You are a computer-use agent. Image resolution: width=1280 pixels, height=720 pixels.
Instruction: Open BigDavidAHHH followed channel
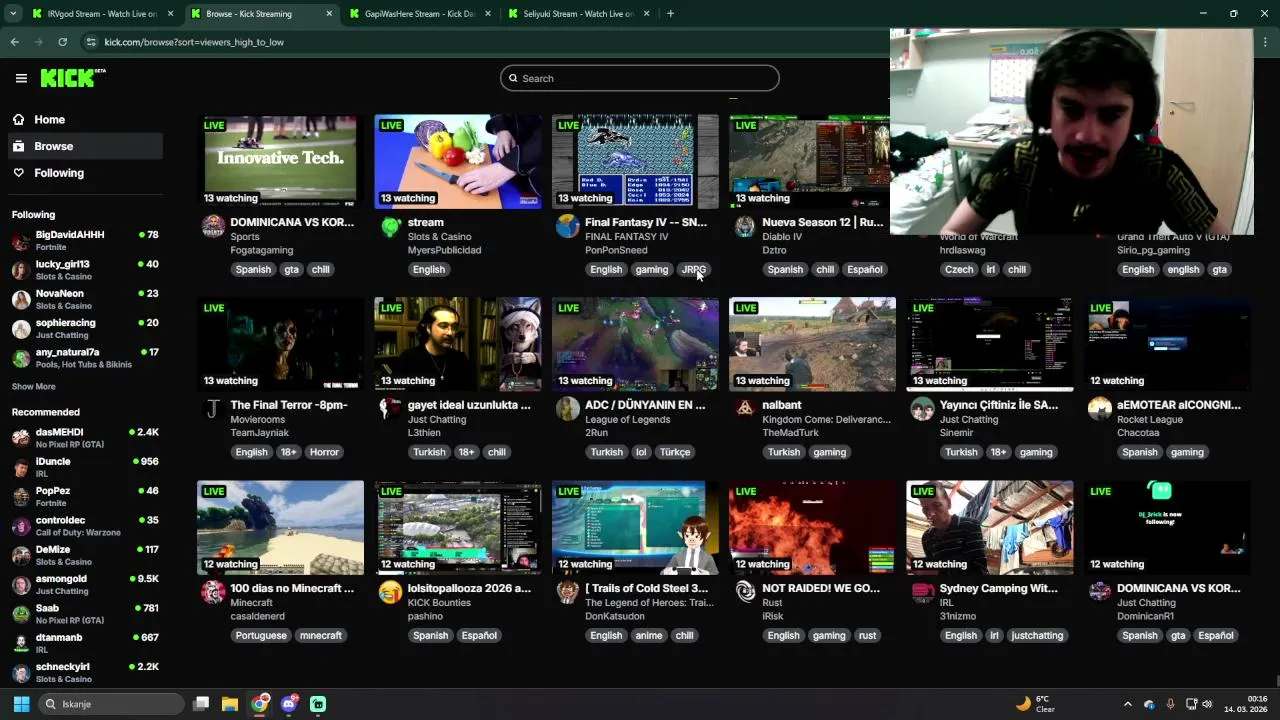pos(84,240)
